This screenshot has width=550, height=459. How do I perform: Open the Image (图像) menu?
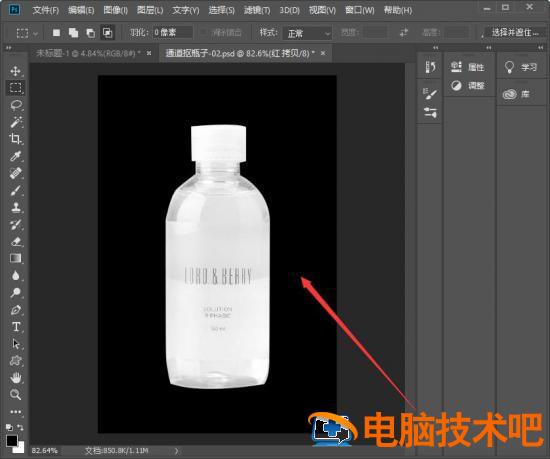tap(115, 10)
